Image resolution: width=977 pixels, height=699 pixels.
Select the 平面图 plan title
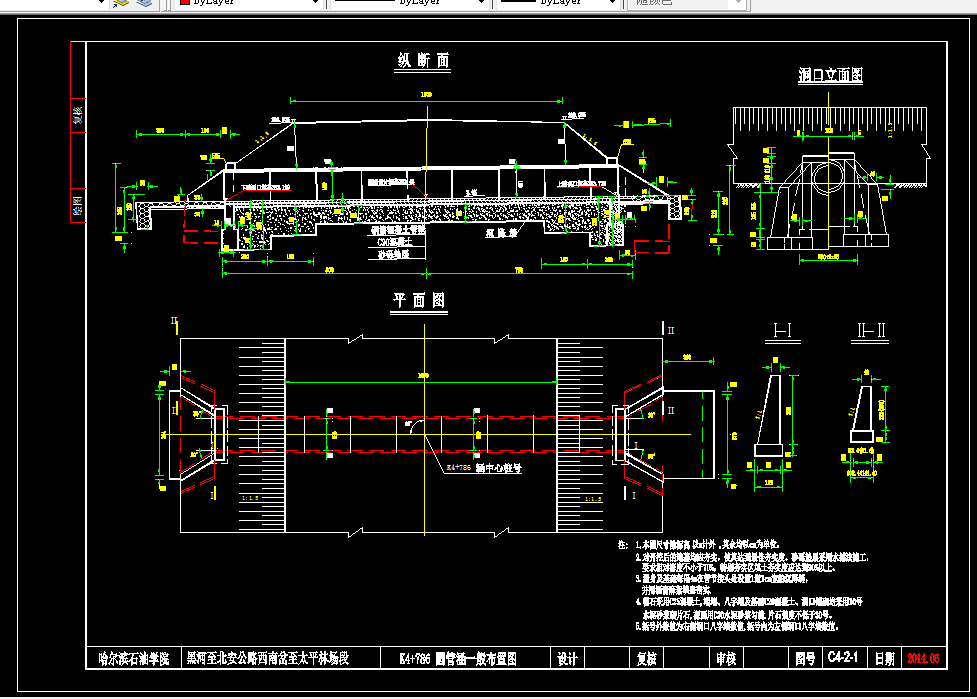click(419, 300)
